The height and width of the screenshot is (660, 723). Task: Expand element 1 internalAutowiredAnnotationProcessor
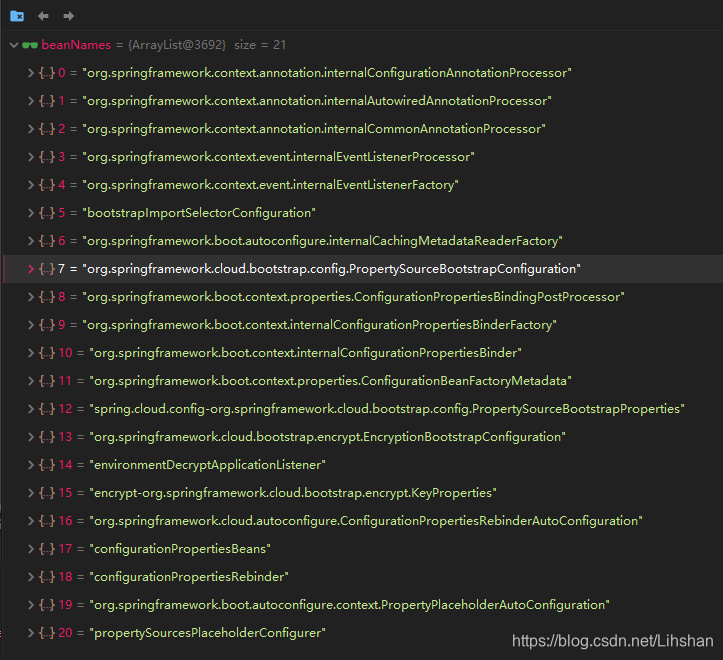tap(31, 101)
